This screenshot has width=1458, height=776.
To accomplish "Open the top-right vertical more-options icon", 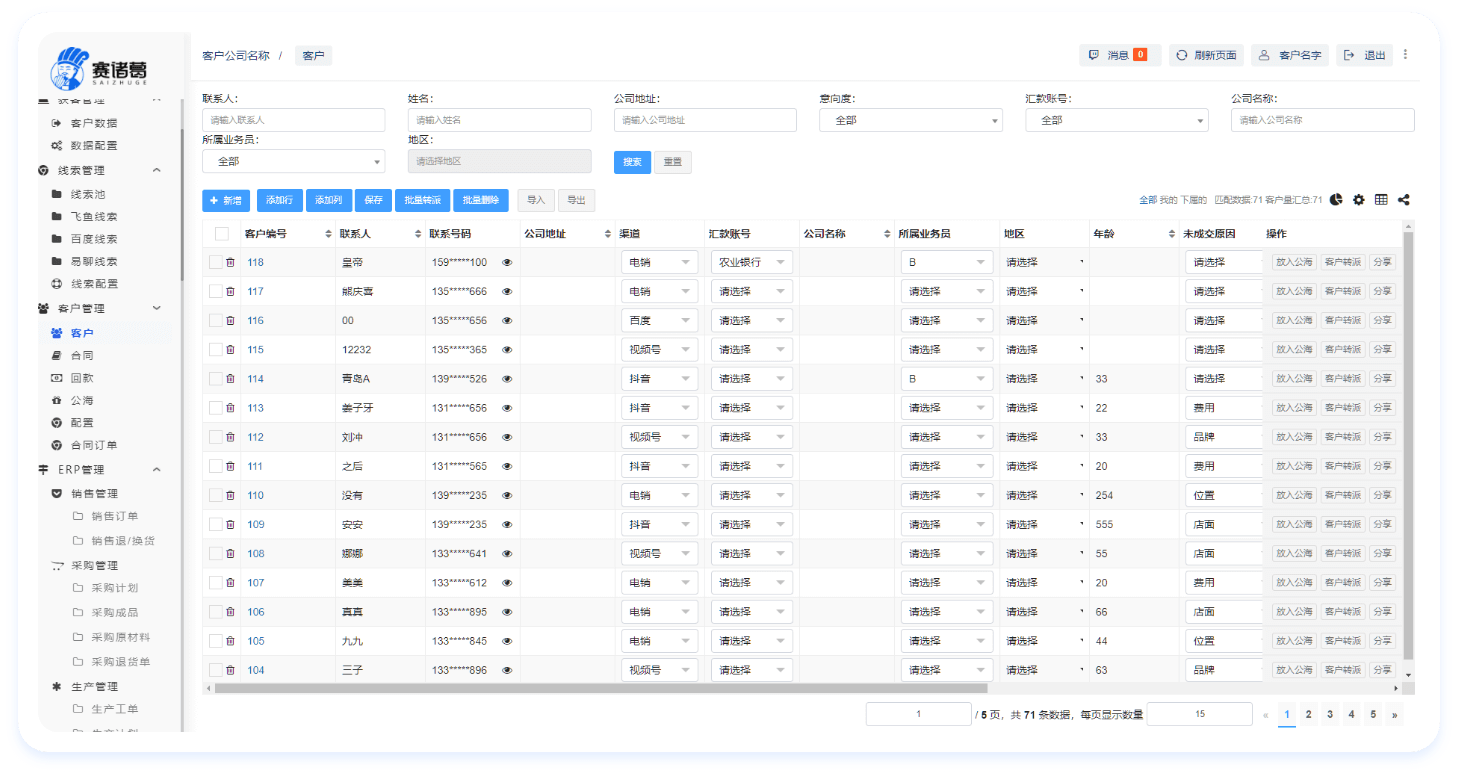I will pos(1405,55).
